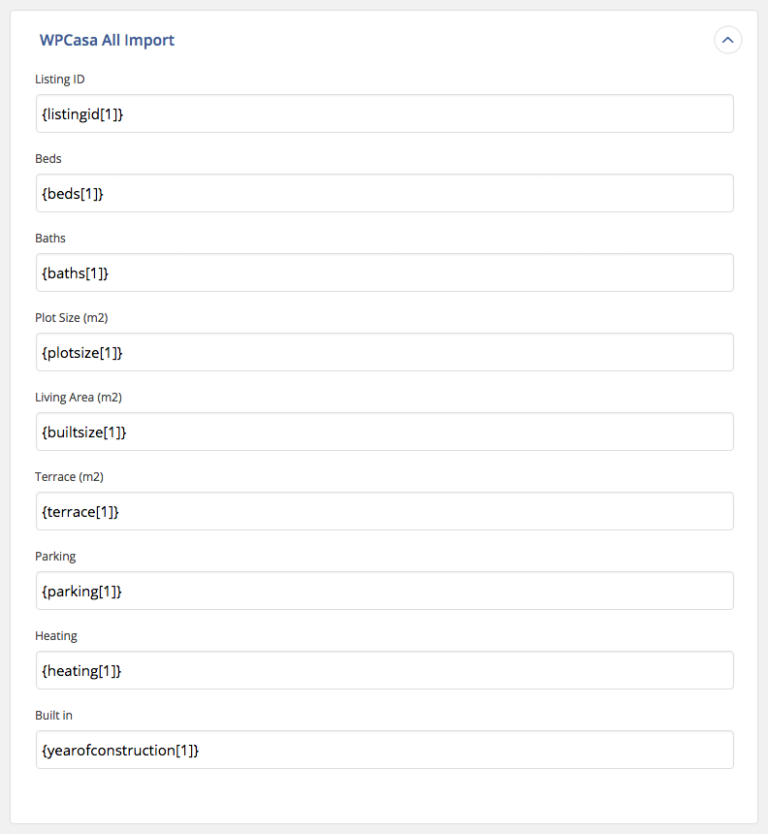
Task: Select the {plotsize[1]} value field
Action: (384, 352)
